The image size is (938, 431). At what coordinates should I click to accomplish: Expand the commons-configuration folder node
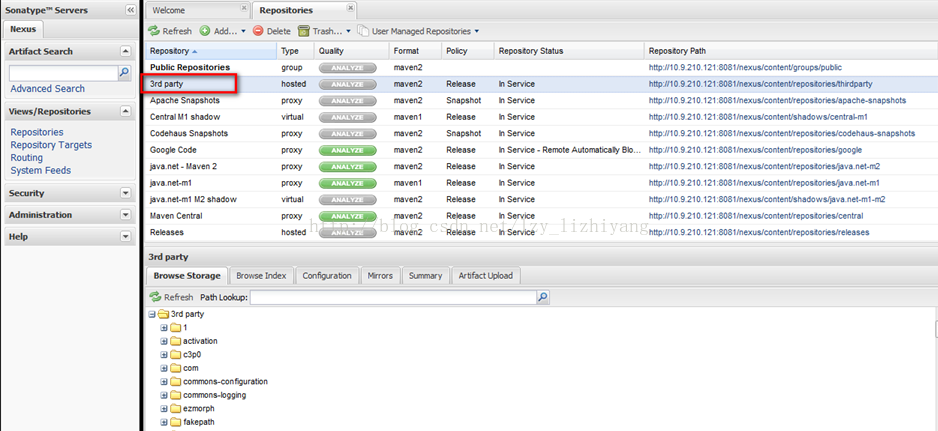coord(164,381)
